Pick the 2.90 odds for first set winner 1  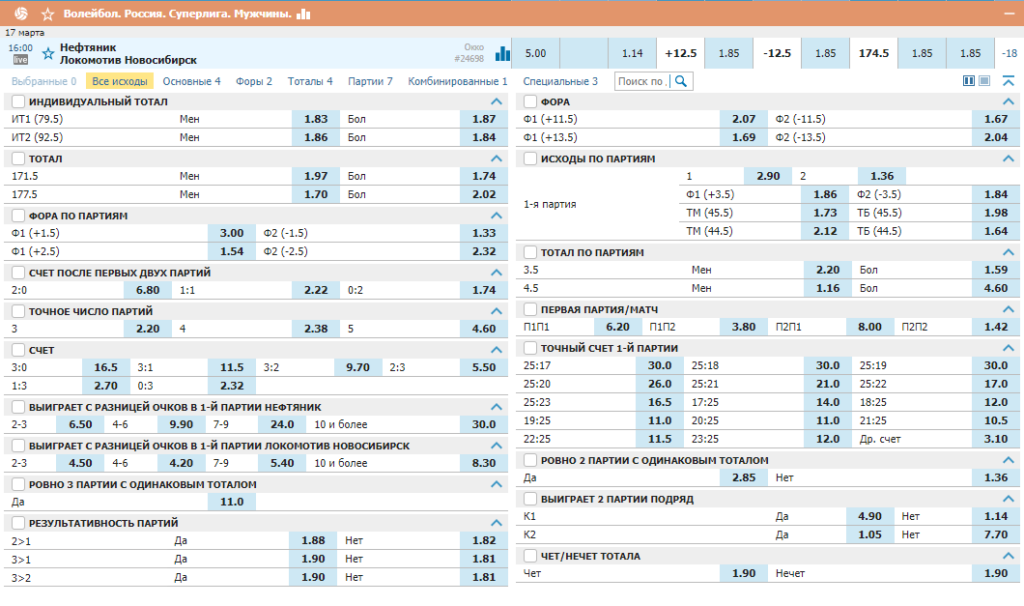click(768, 176)
